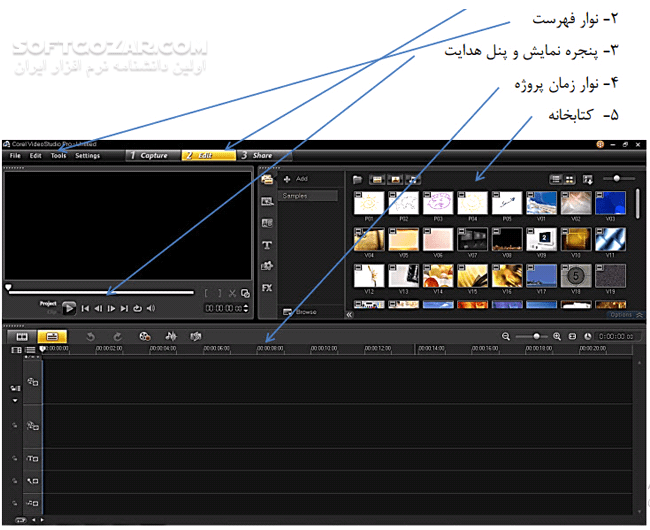Step back one frame with Previous button
This screenshot has width=650, height=530.
[98, 308]
